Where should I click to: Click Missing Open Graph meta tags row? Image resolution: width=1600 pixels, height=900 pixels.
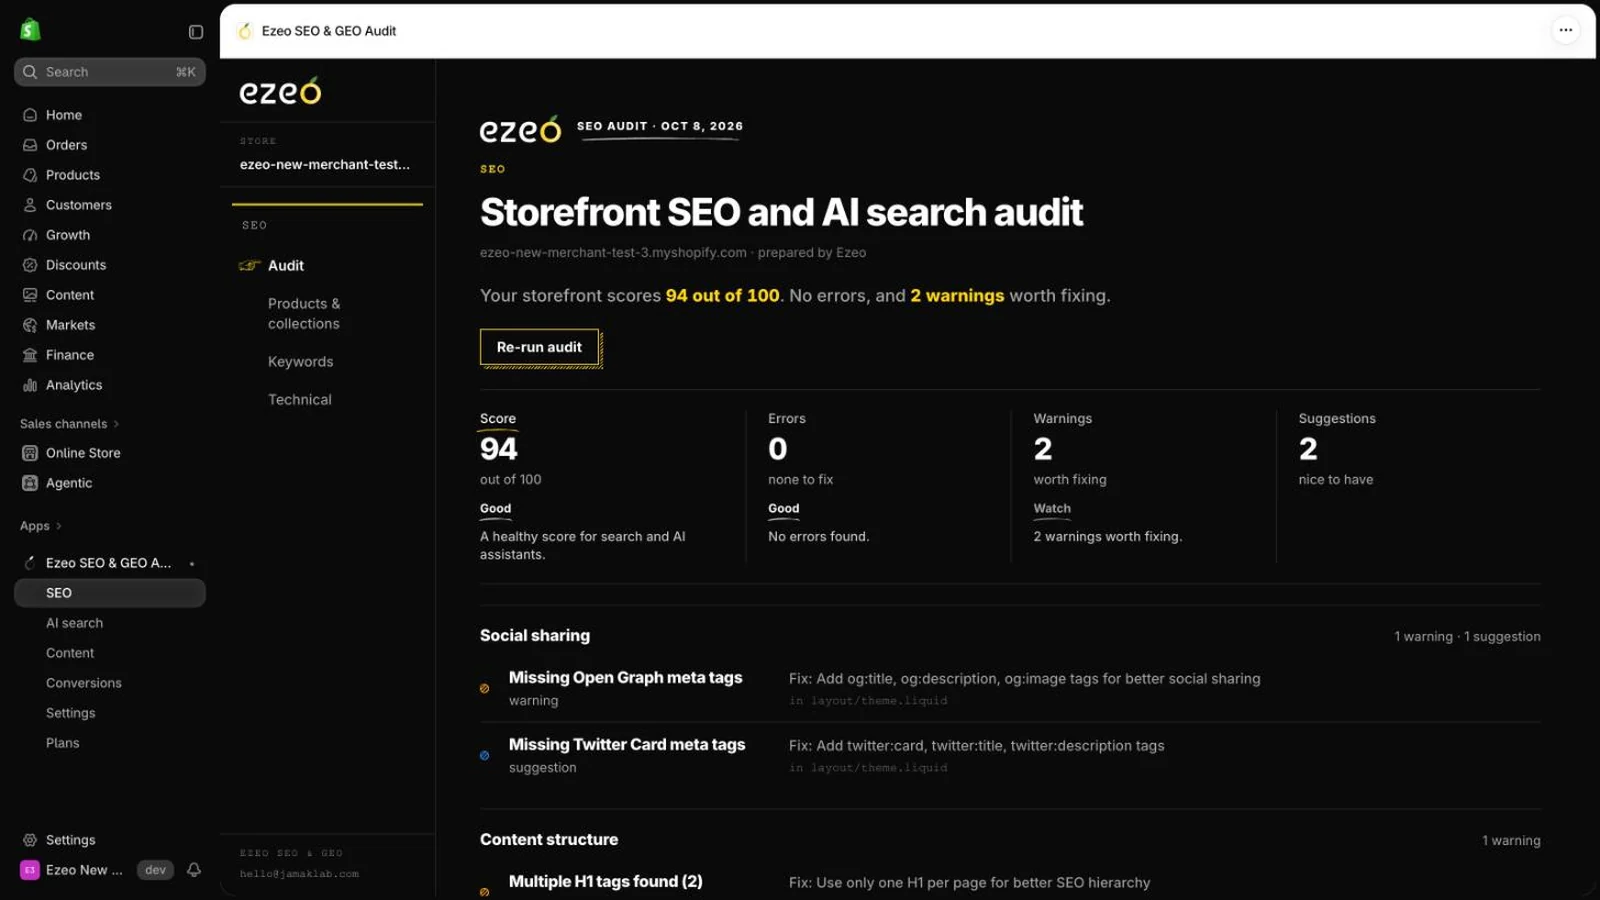click(x=1010, y=689)
